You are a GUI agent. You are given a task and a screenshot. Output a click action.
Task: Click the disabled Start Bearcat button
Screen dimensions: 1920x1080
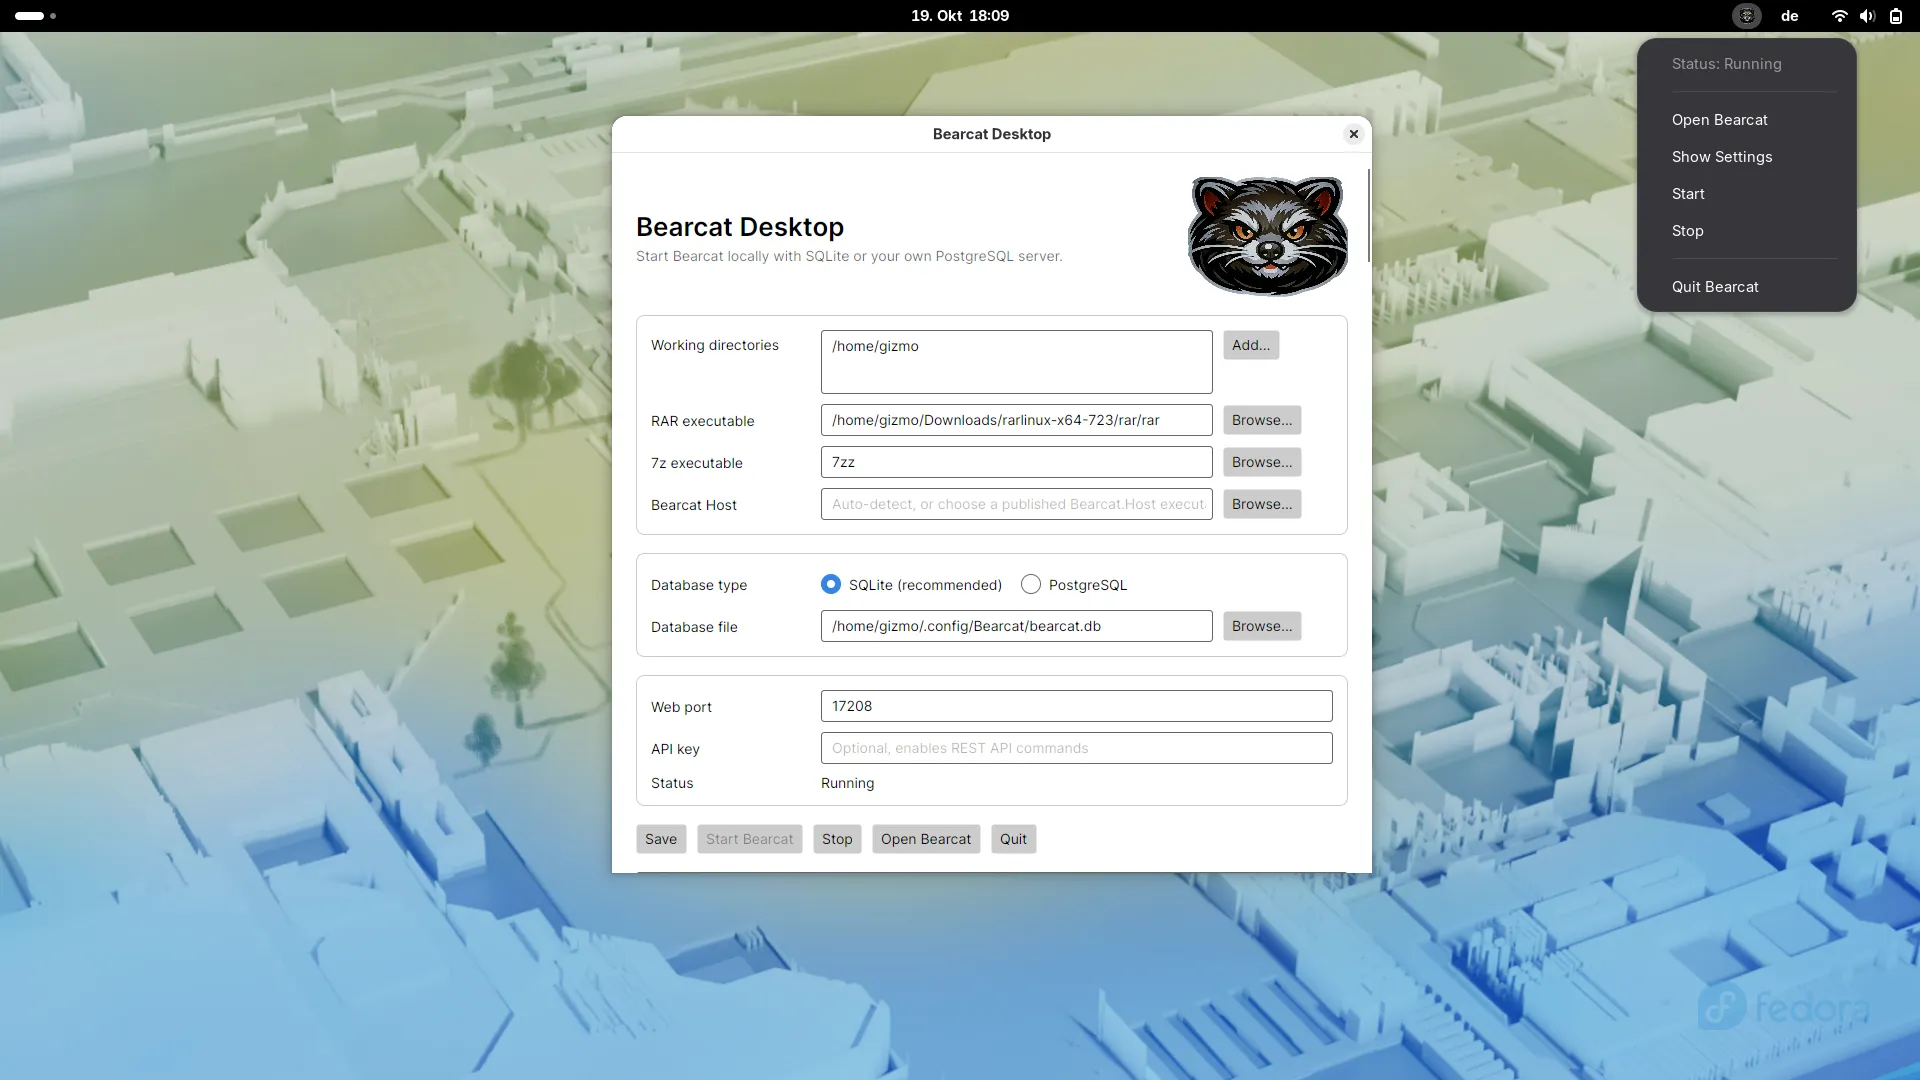point(750,839)
